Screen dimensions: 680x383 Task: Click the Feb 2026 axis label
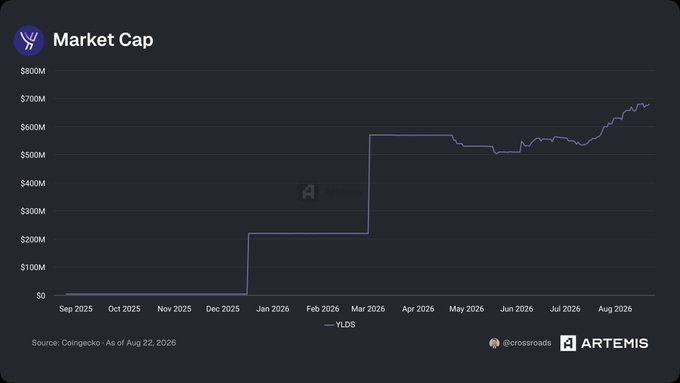coord(323,309)
